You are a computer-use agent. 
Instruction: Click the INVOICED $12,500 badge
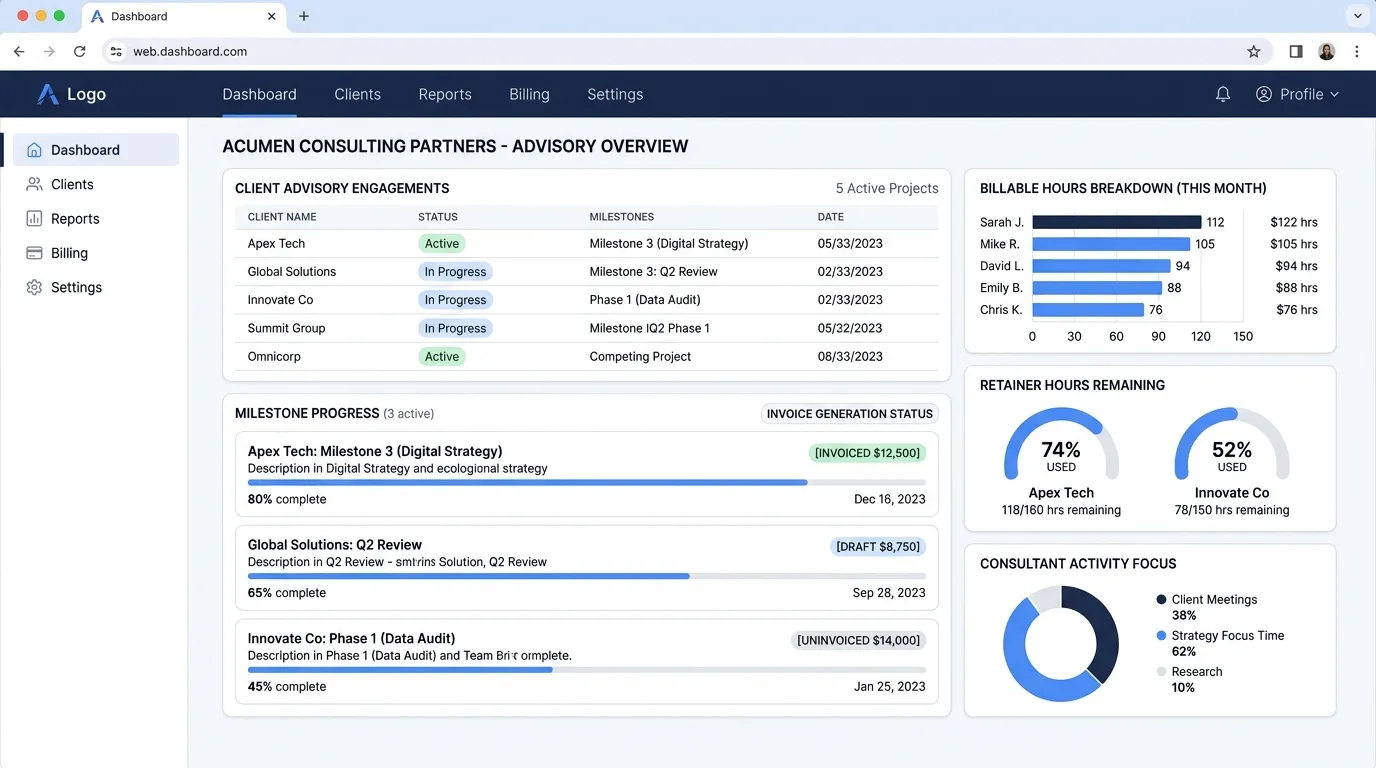867,453
